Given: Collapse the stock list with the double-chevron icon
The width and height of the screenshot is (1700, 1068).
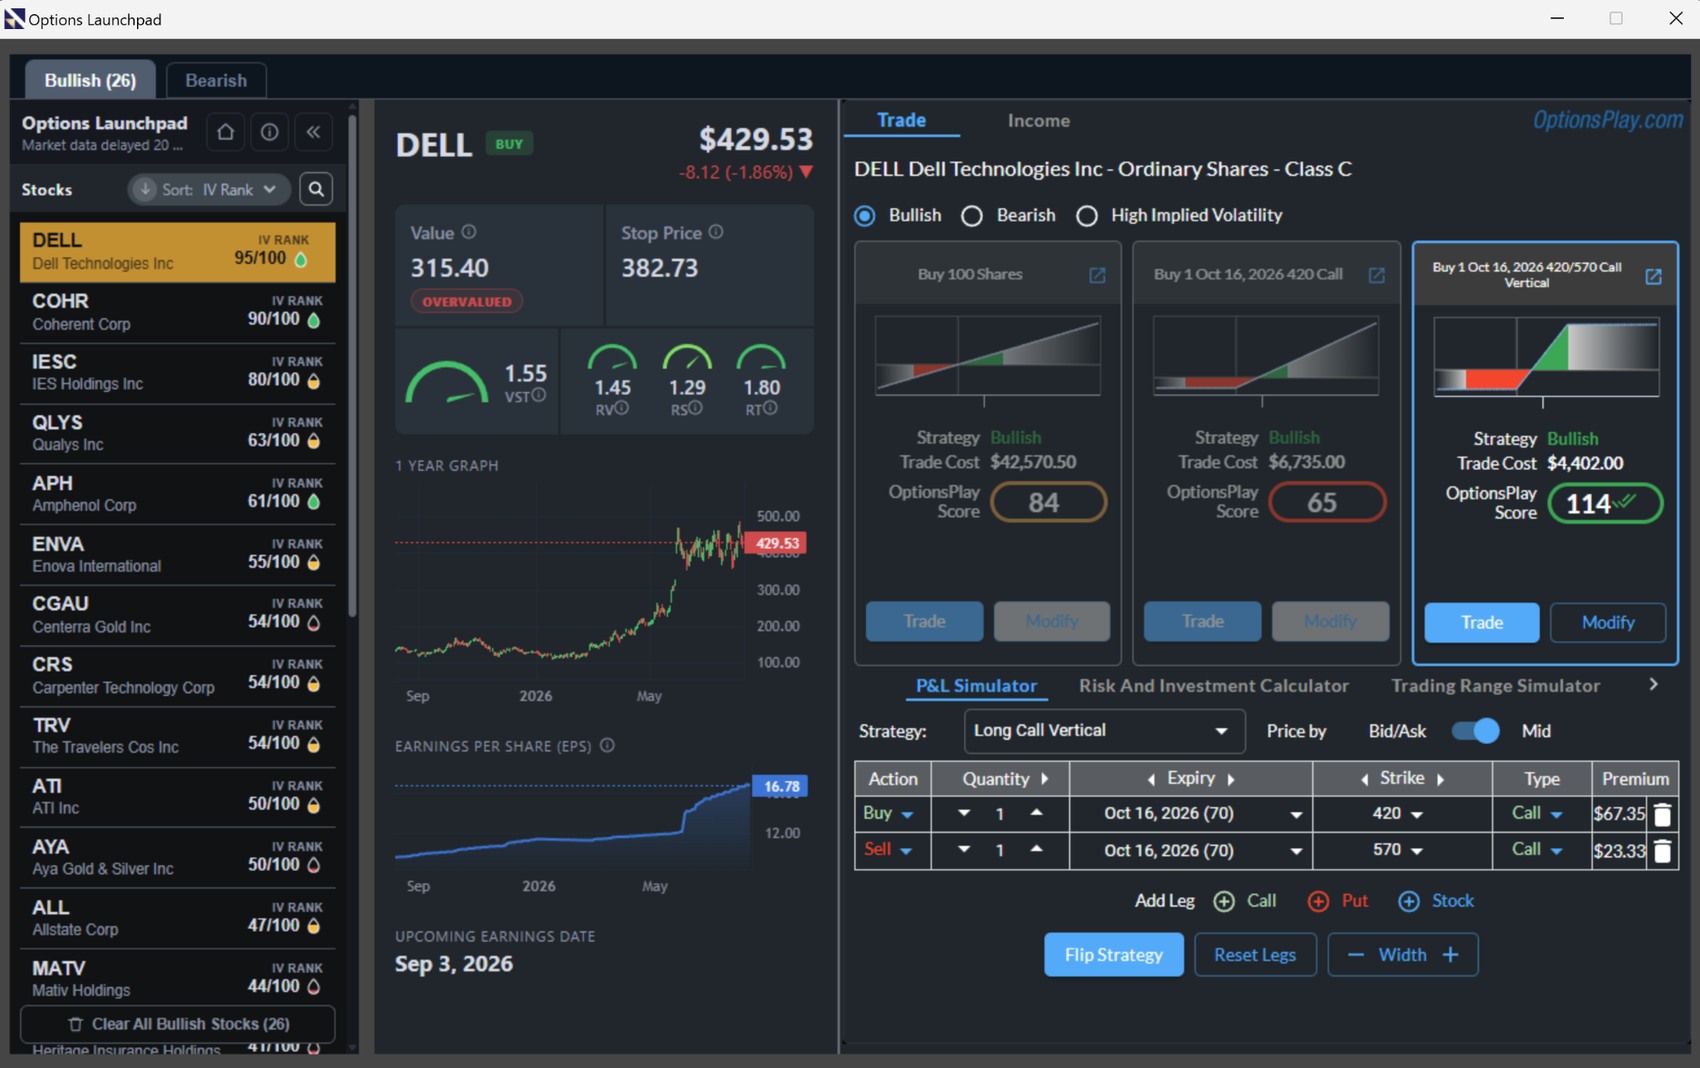Looking at the screenshot, I should pyautogui.click(x=313, y=132).
